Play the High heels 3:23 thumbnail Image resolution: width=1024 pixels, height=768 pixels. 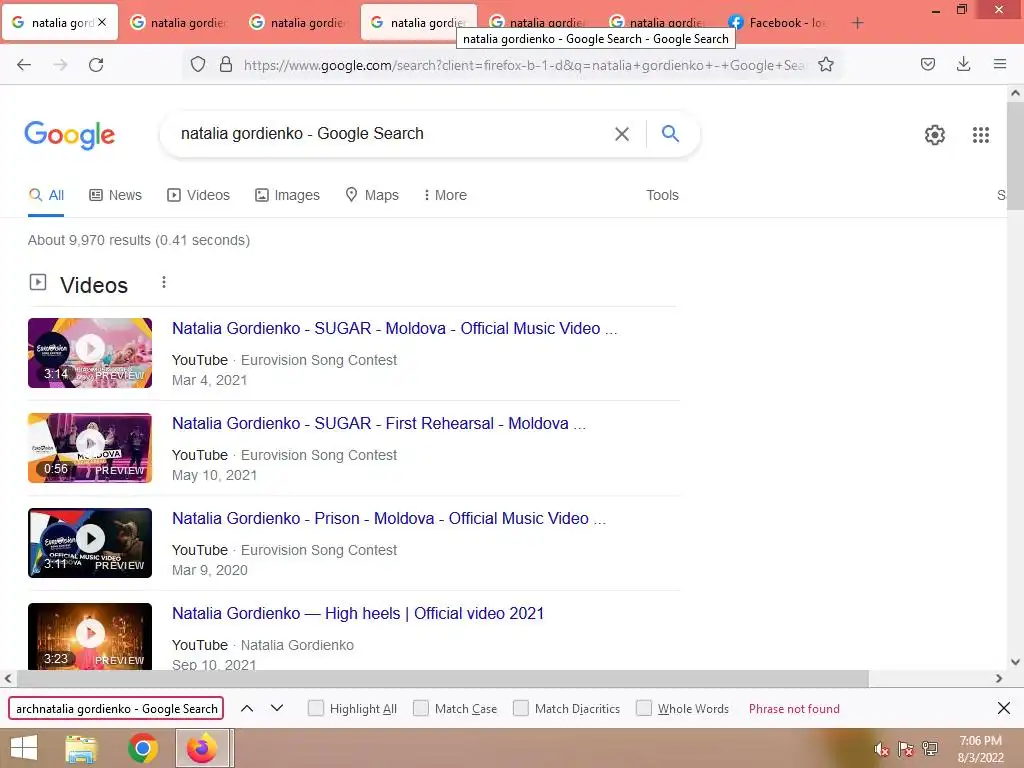pyautogui.click(x=90, y=636)
